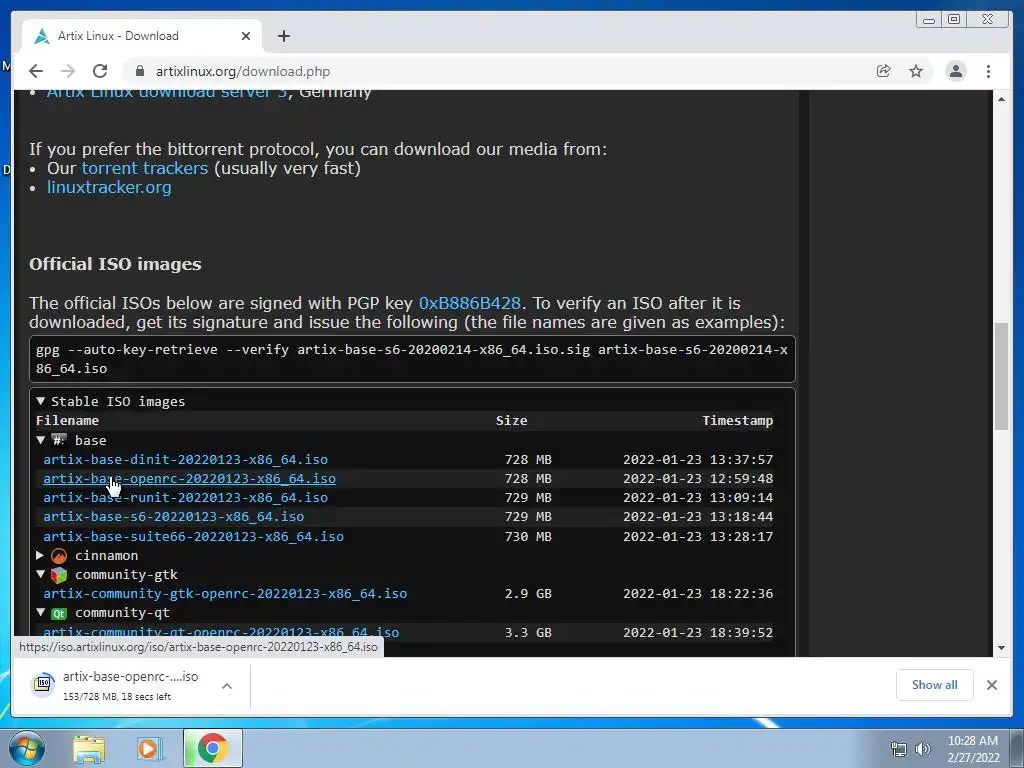Open PGP key 0xB886B428 link
This screenshot has height=768, width=1024.
tap(470, 303)
